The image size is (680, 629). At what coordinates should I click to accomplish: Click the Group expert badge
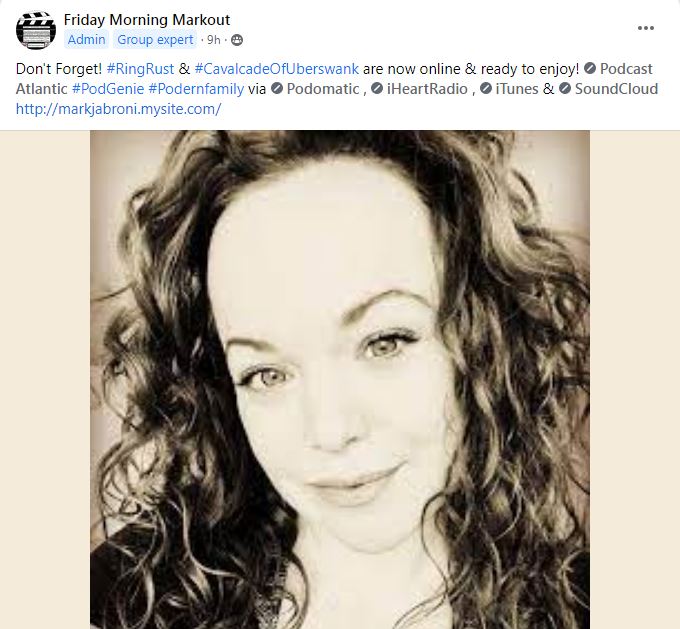pos(155,40)
